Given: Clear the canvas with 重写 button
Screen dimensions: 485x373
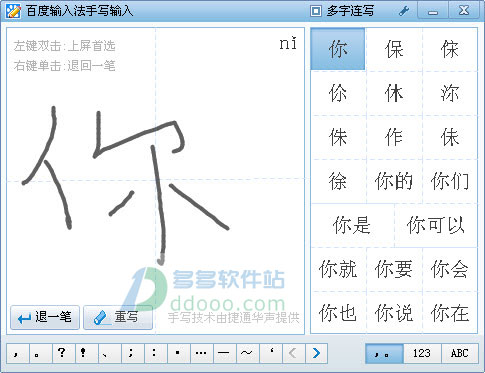Looking at the screenshot, I should (x=118, y=317).
